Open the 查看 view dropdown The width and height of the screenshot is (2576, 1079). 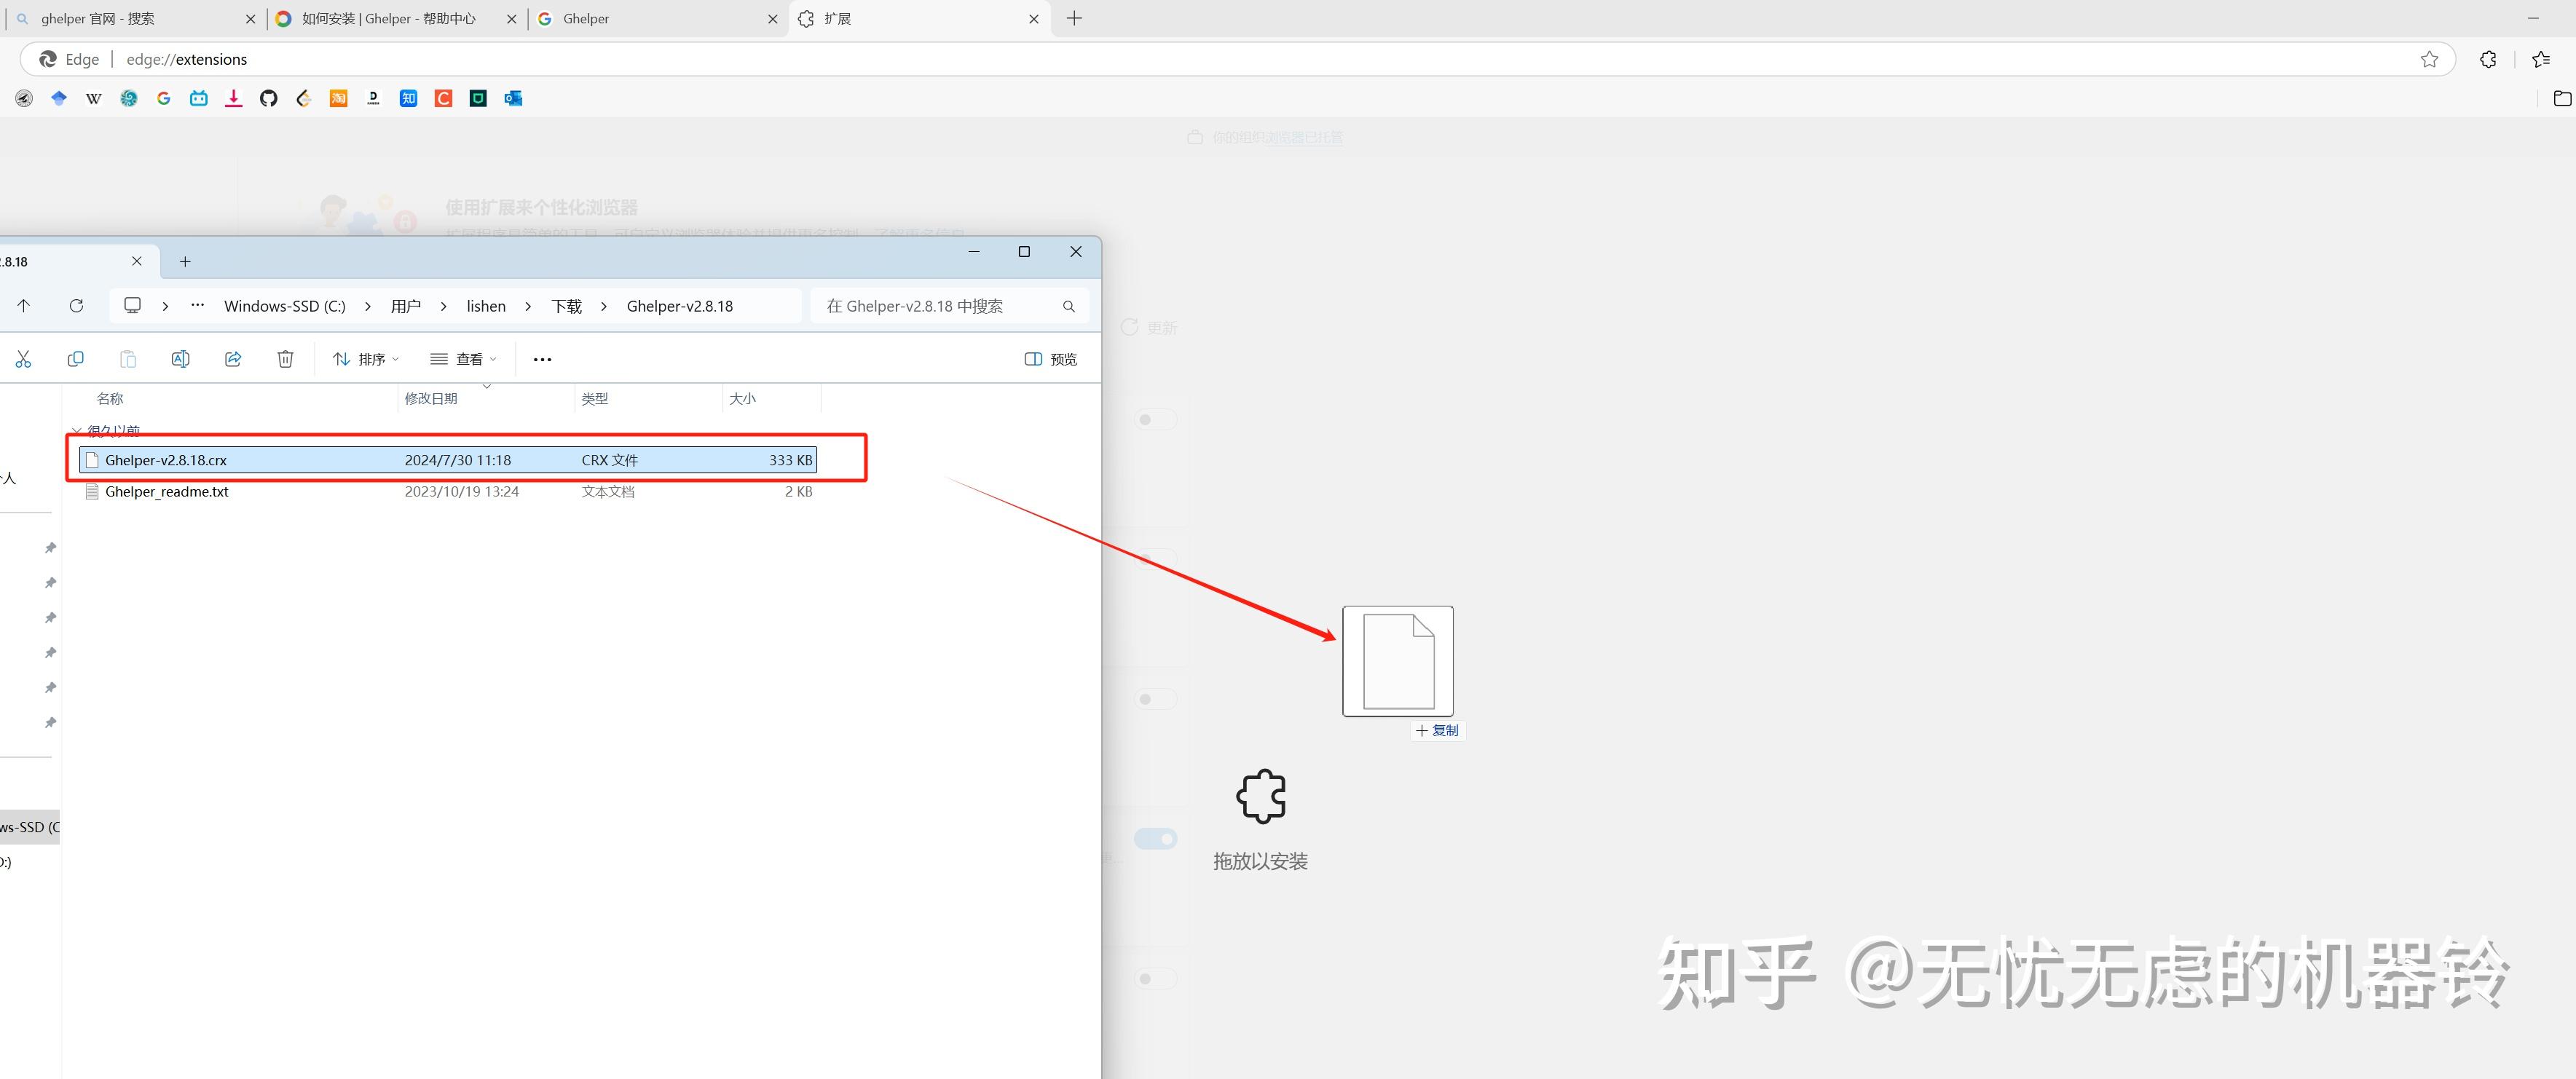click(x=463, y=359)
